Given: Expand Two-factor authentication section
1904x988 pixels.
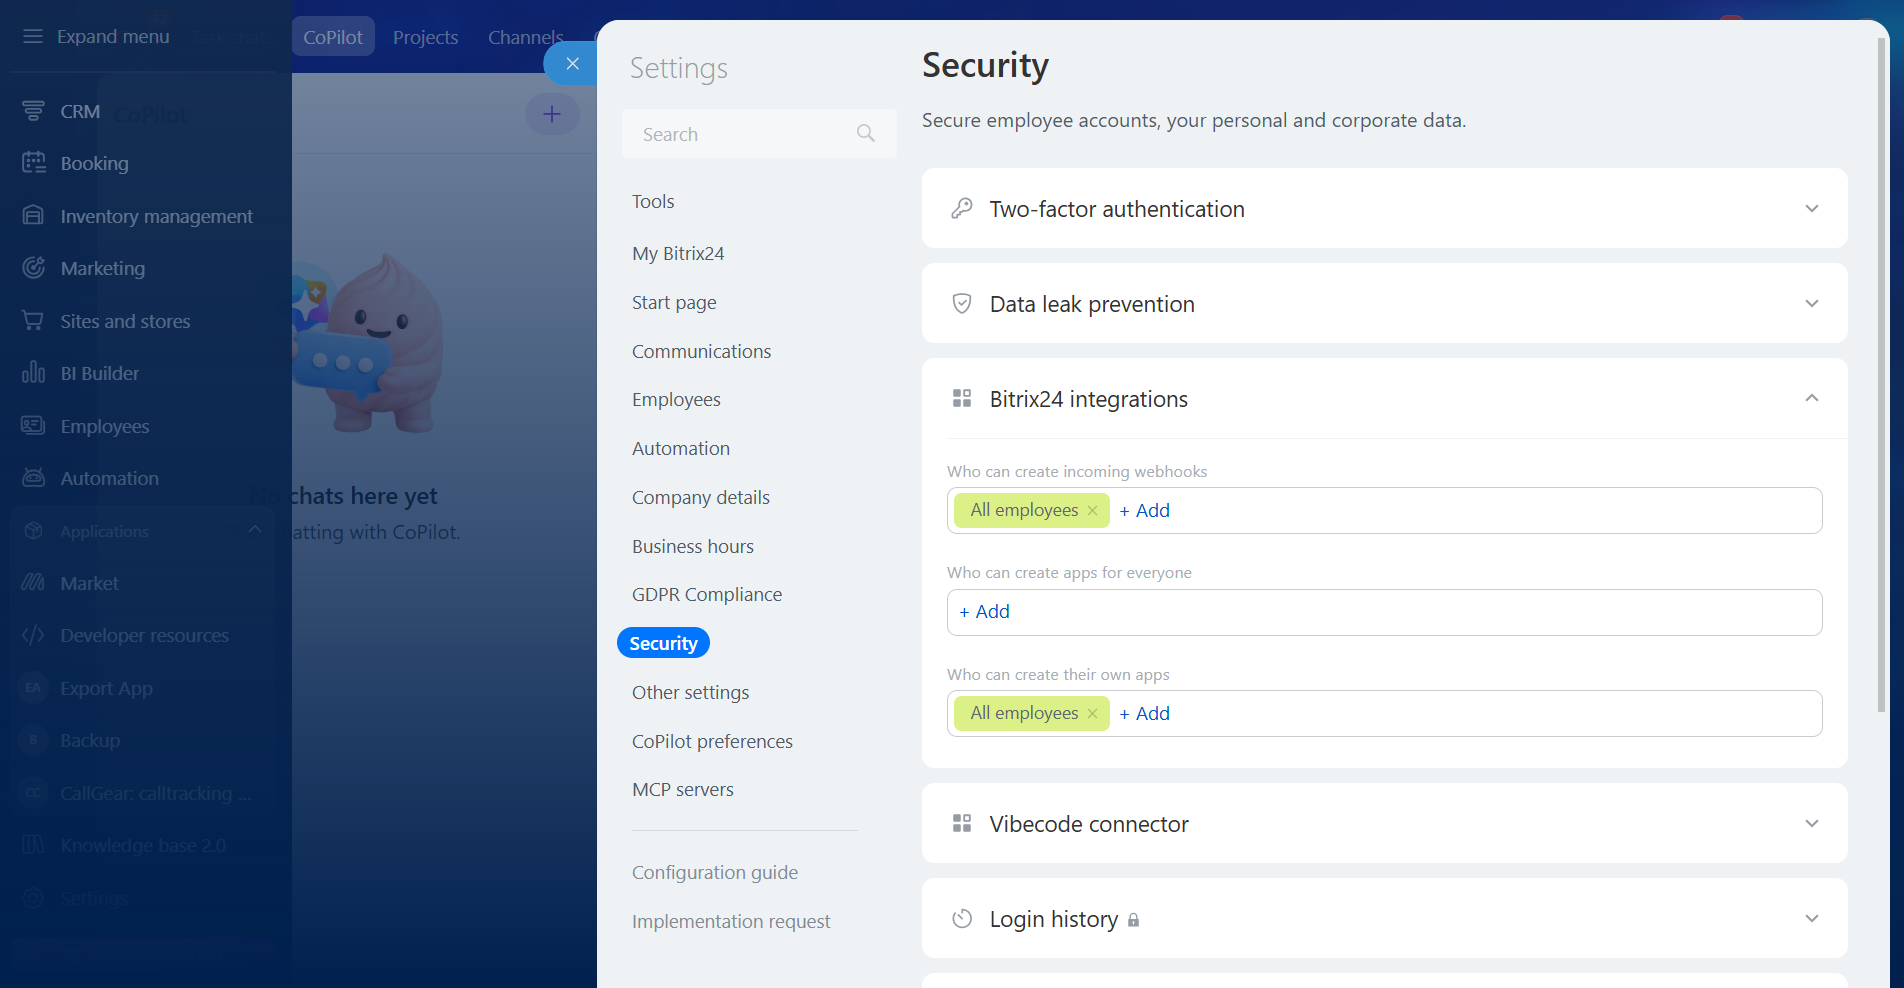Looking at the screenshot, I should coord(1811,208).
